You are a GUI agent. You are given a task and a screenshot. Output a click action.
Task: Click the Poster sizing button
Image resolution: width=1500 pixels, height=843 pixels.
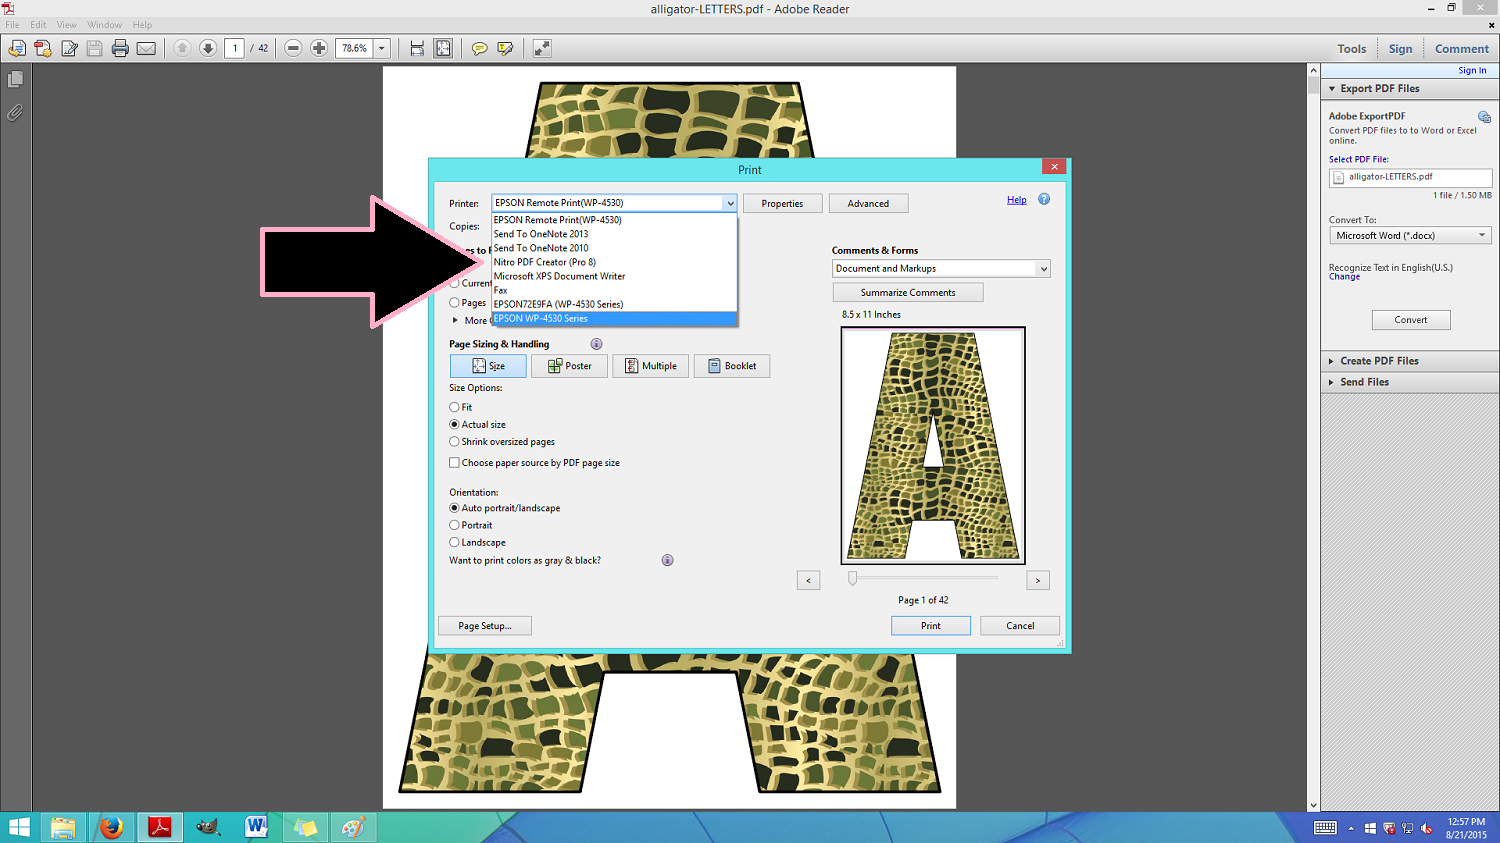pyautogui.click(x=570, y=366)
